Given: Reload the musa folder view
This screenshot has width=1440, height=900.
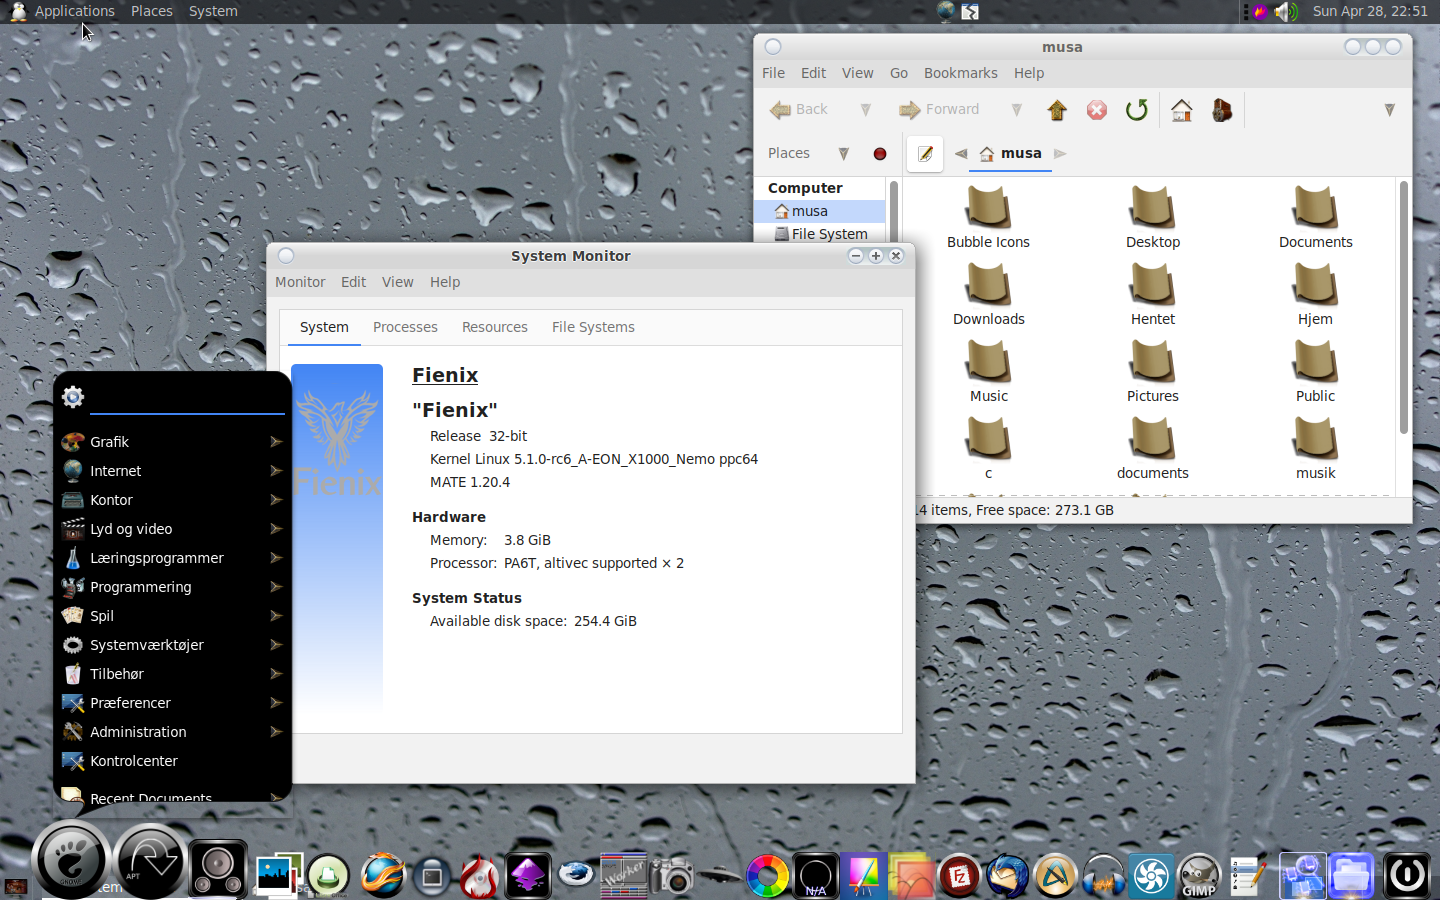Looking at the screenshot, I should [1136, 110].
